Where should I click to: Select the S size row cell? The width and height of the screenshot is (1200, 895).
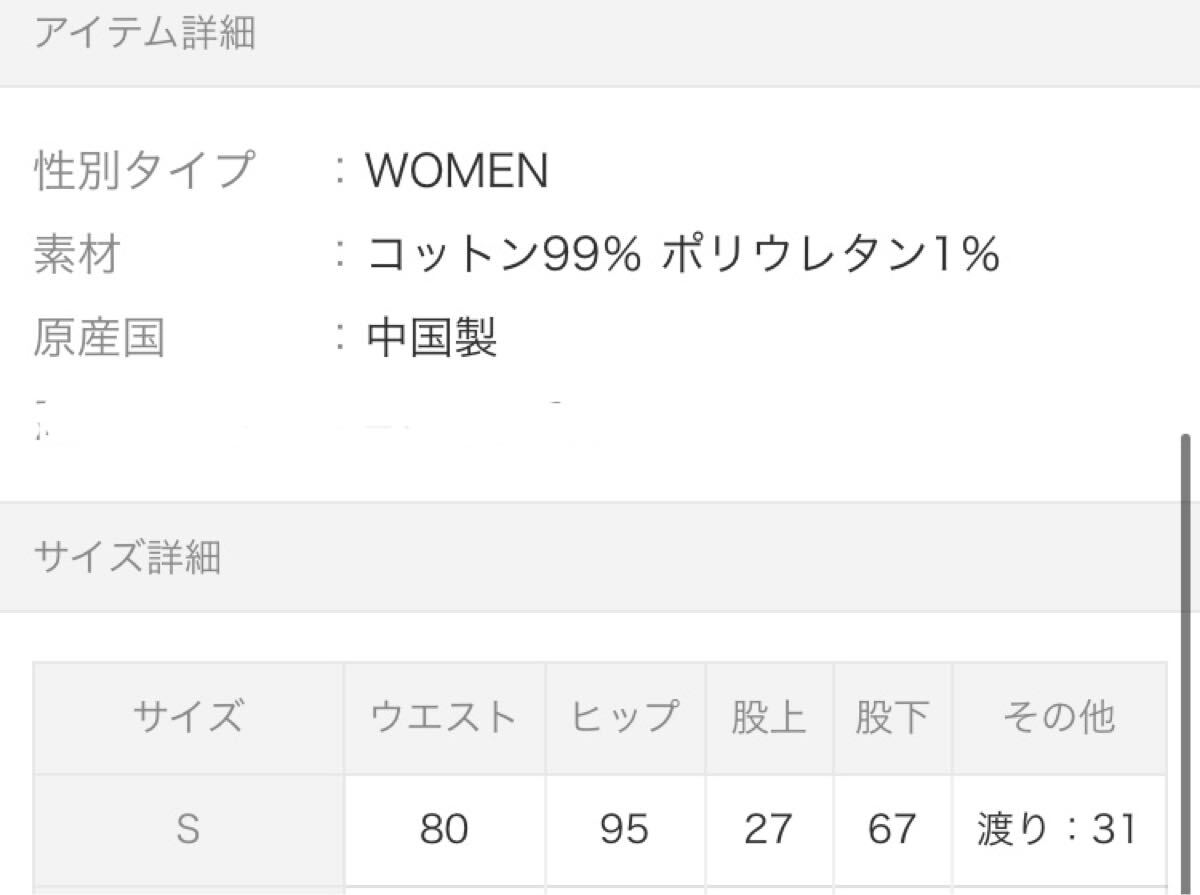pos(188,829)
